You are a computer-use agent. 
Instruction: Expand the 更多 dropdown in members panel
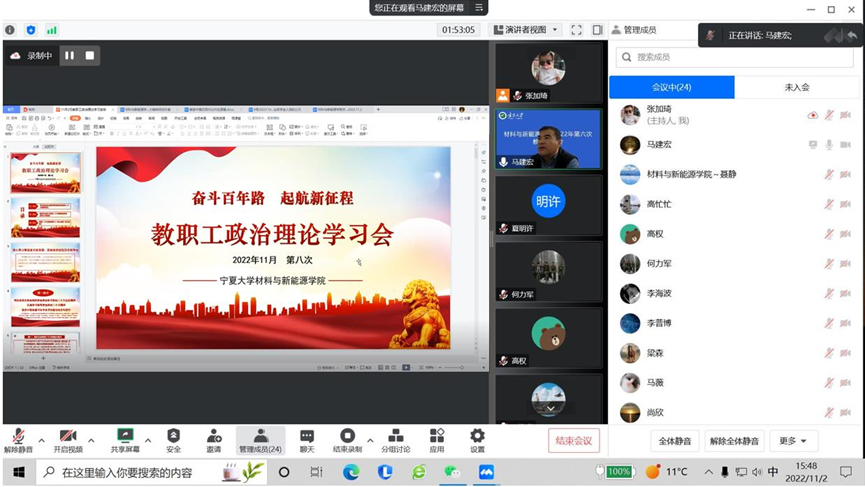tap(793, 441)
